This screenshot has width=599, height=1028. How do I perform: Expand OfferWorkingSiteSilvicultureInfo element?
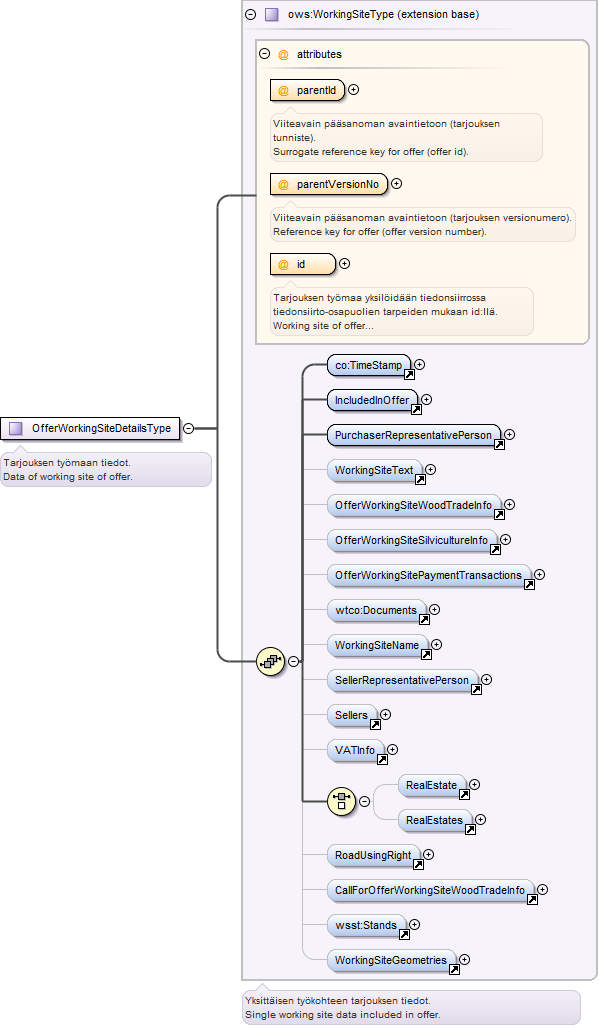pos(505,540)
